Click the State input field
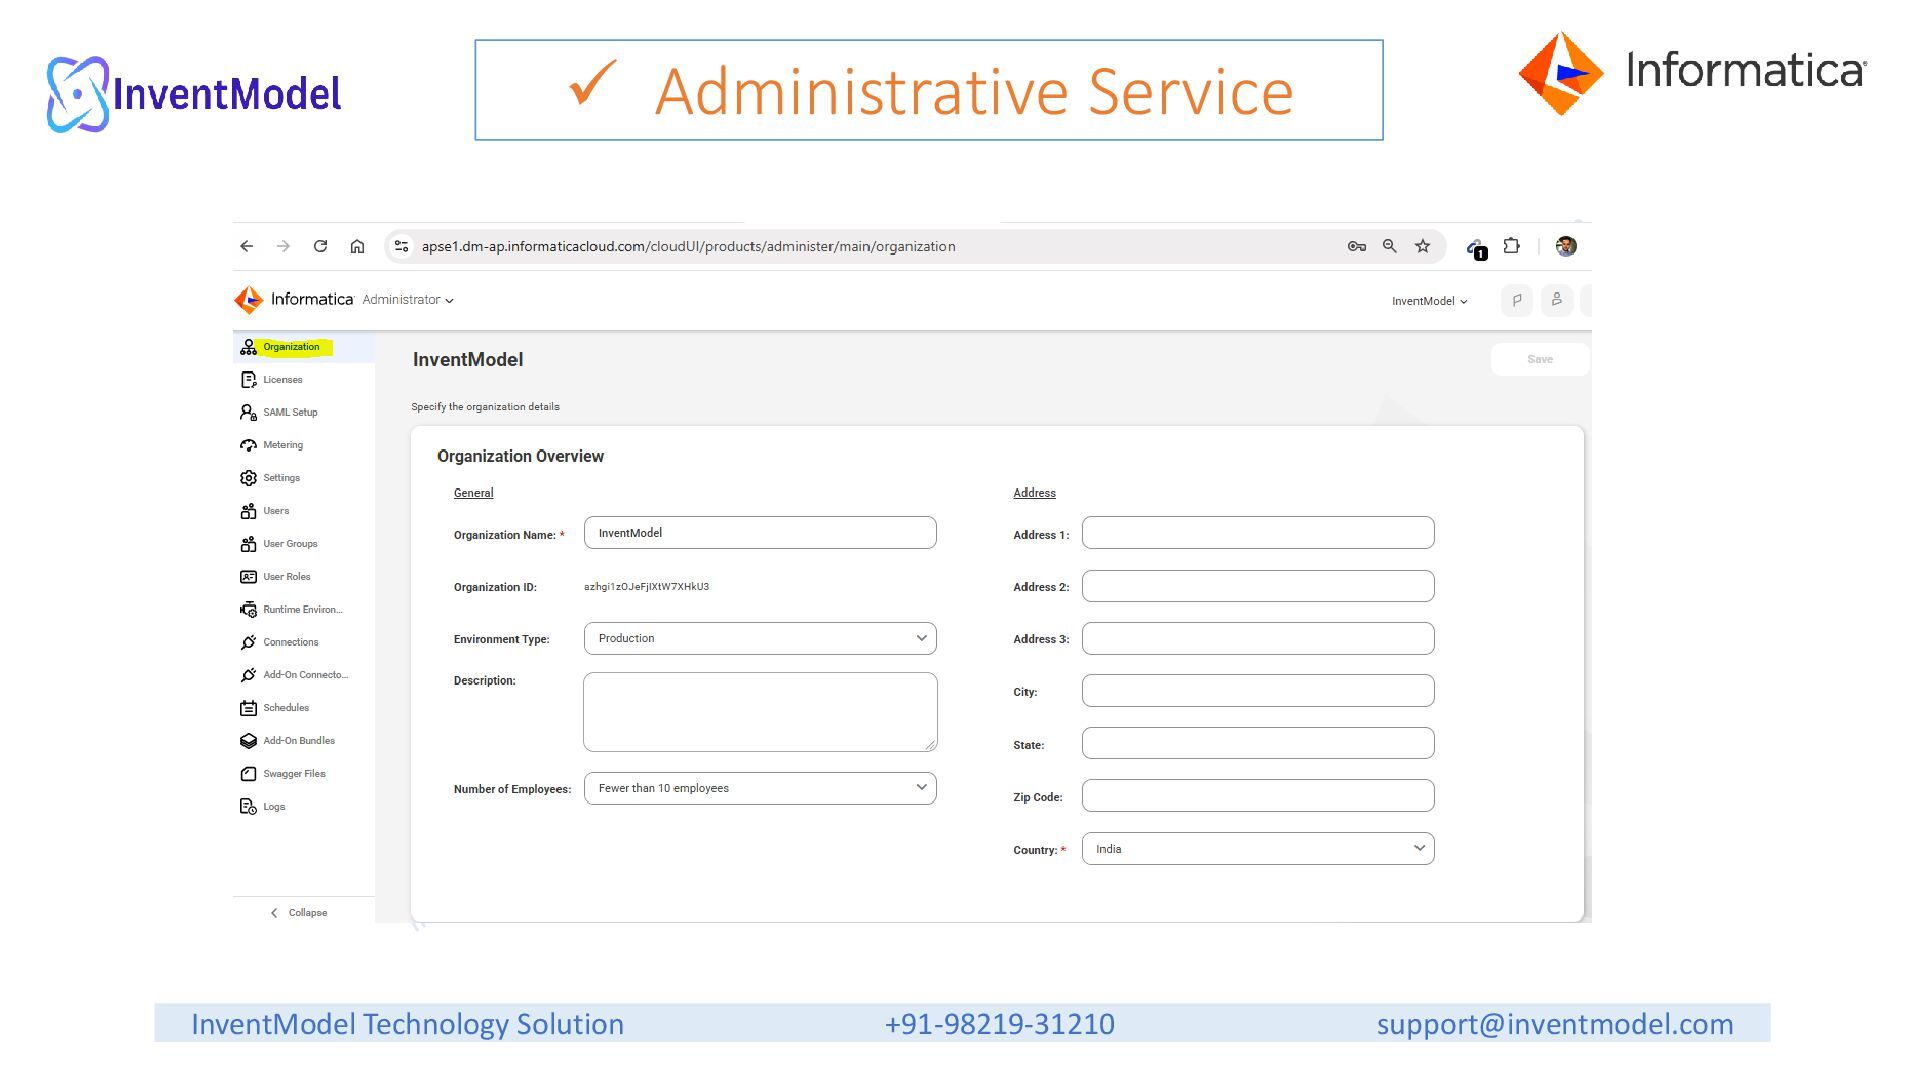This screenshot has height=1080, width=1920. (1258, 743)
